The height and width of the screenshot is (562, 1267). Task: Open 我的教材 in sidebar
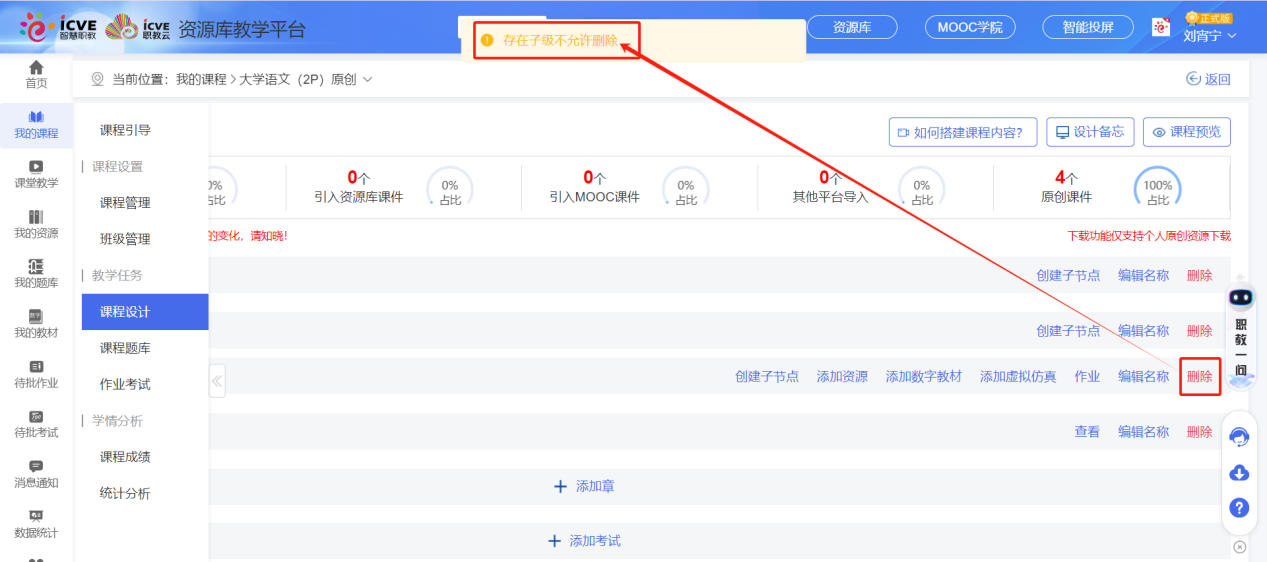pos(36,324)
